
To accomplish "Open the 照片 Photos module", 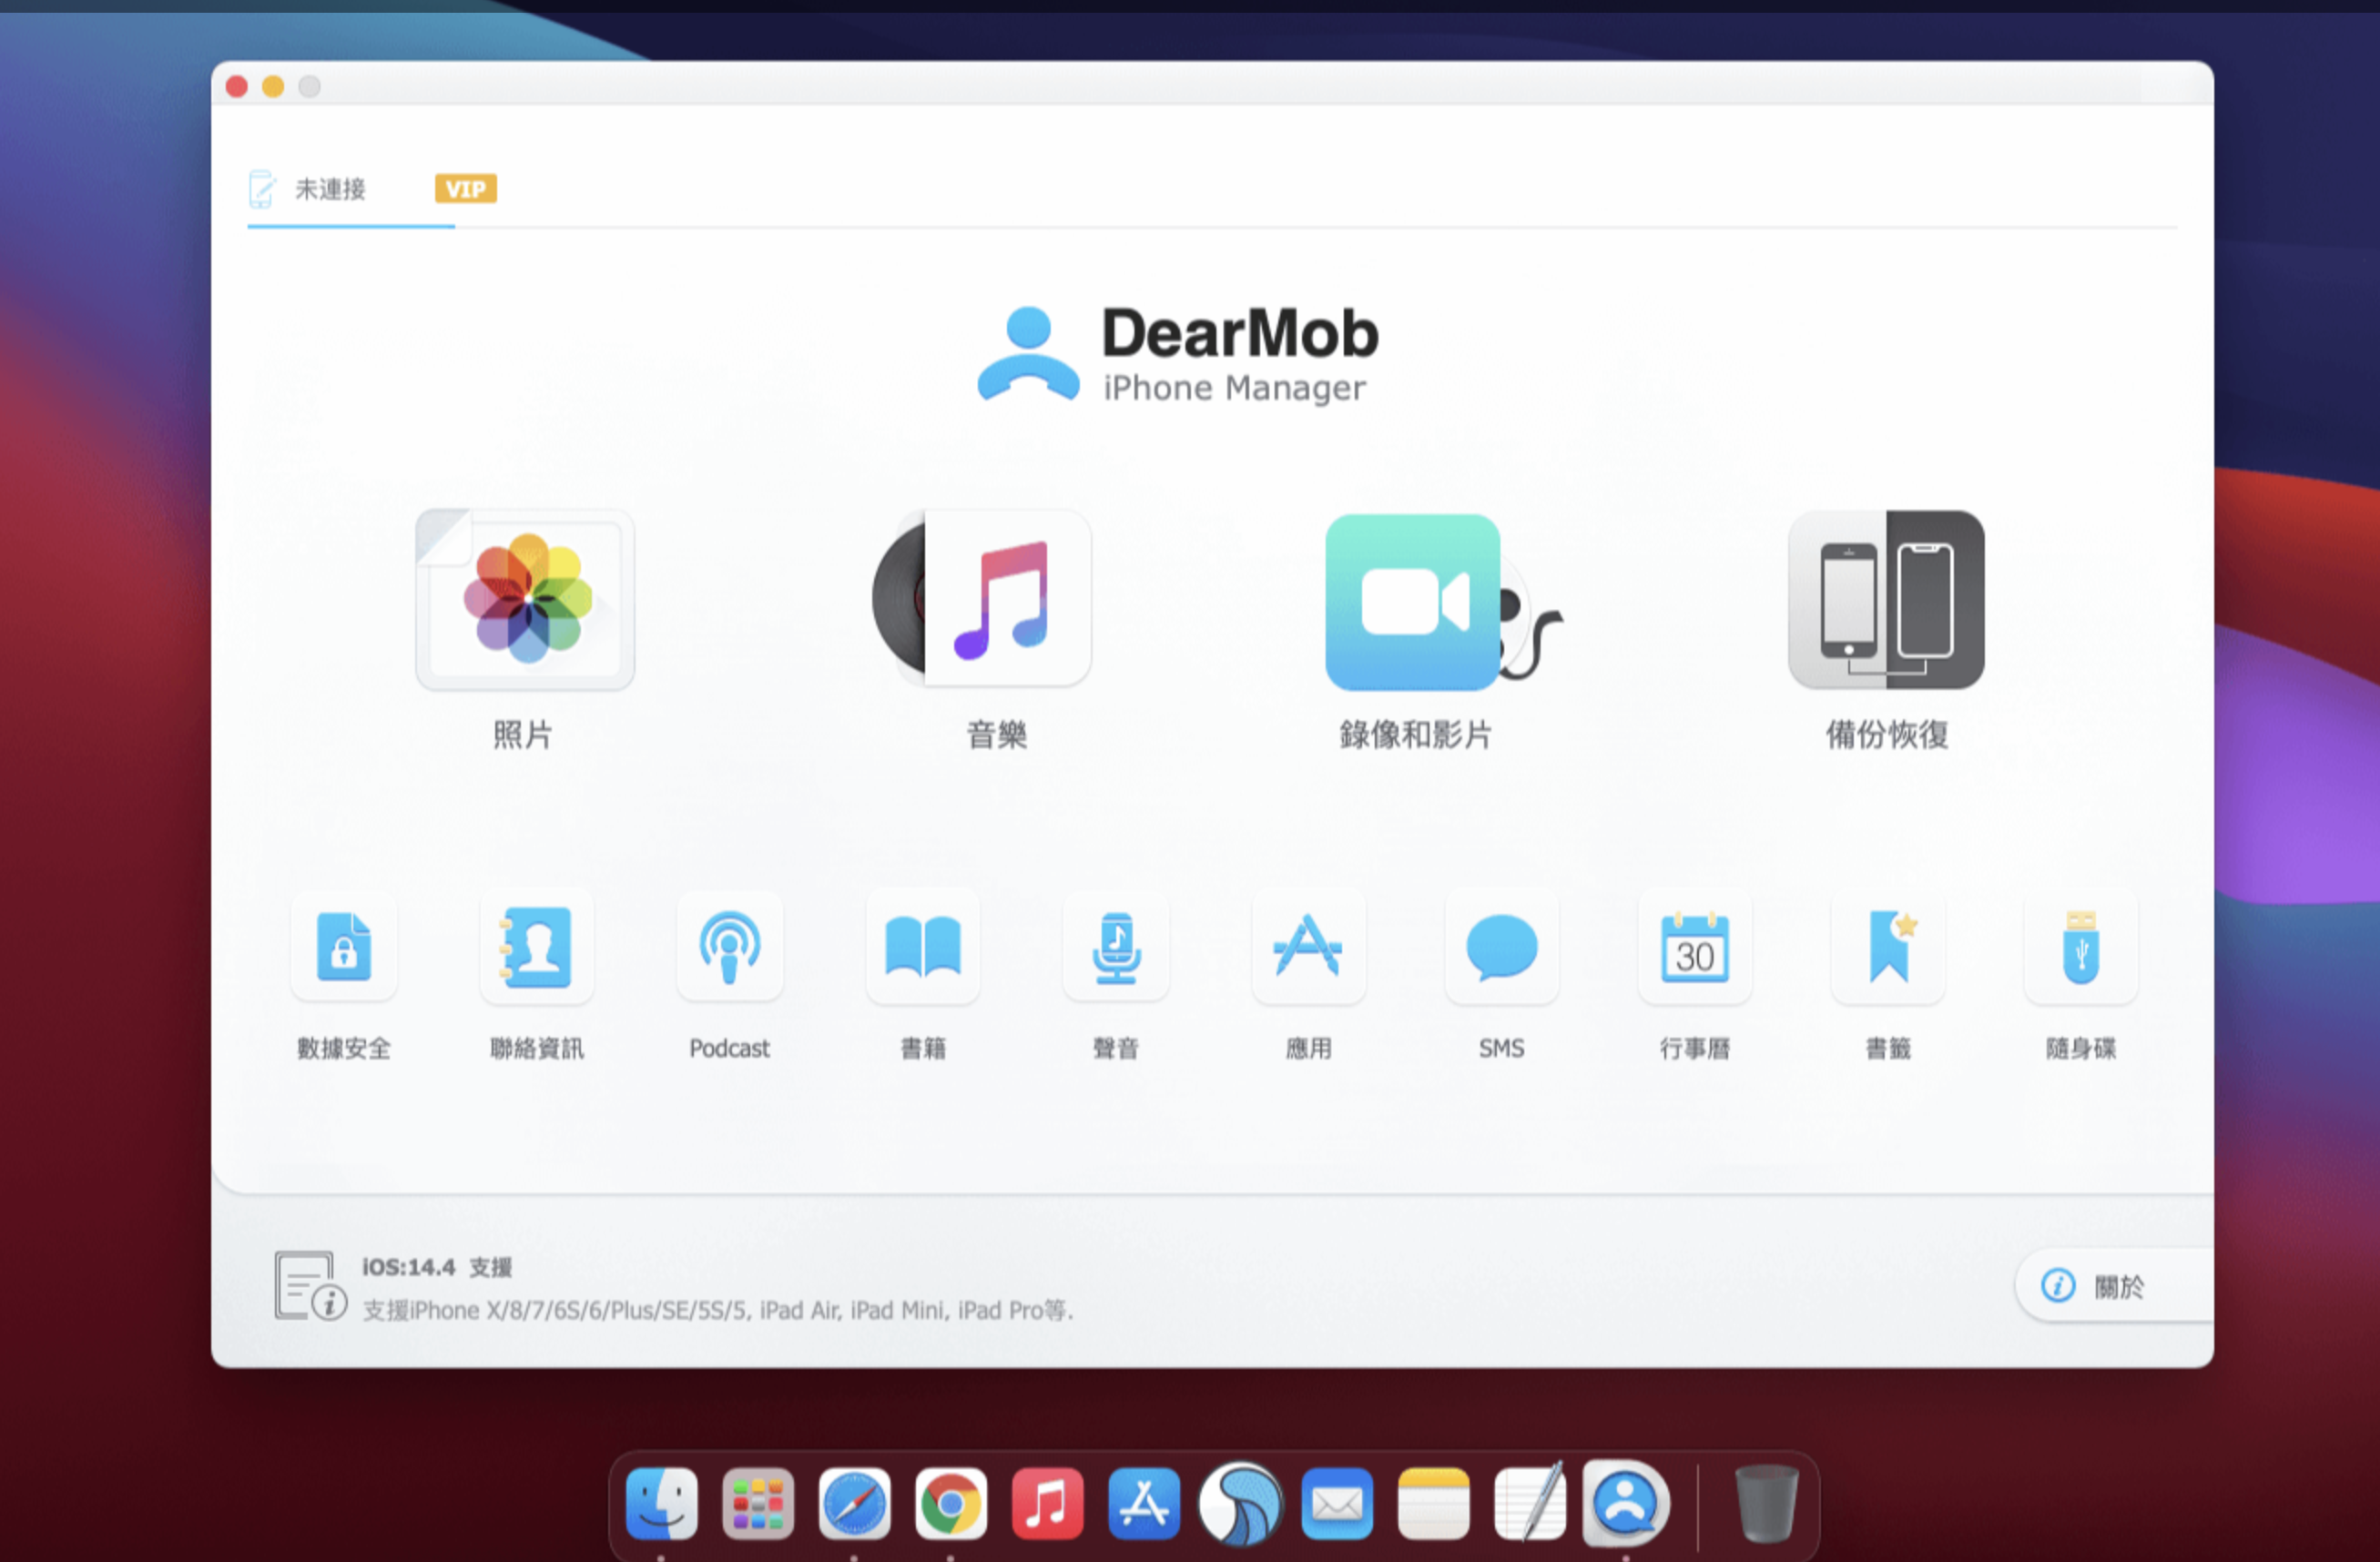I will click(x=525, y=599).
